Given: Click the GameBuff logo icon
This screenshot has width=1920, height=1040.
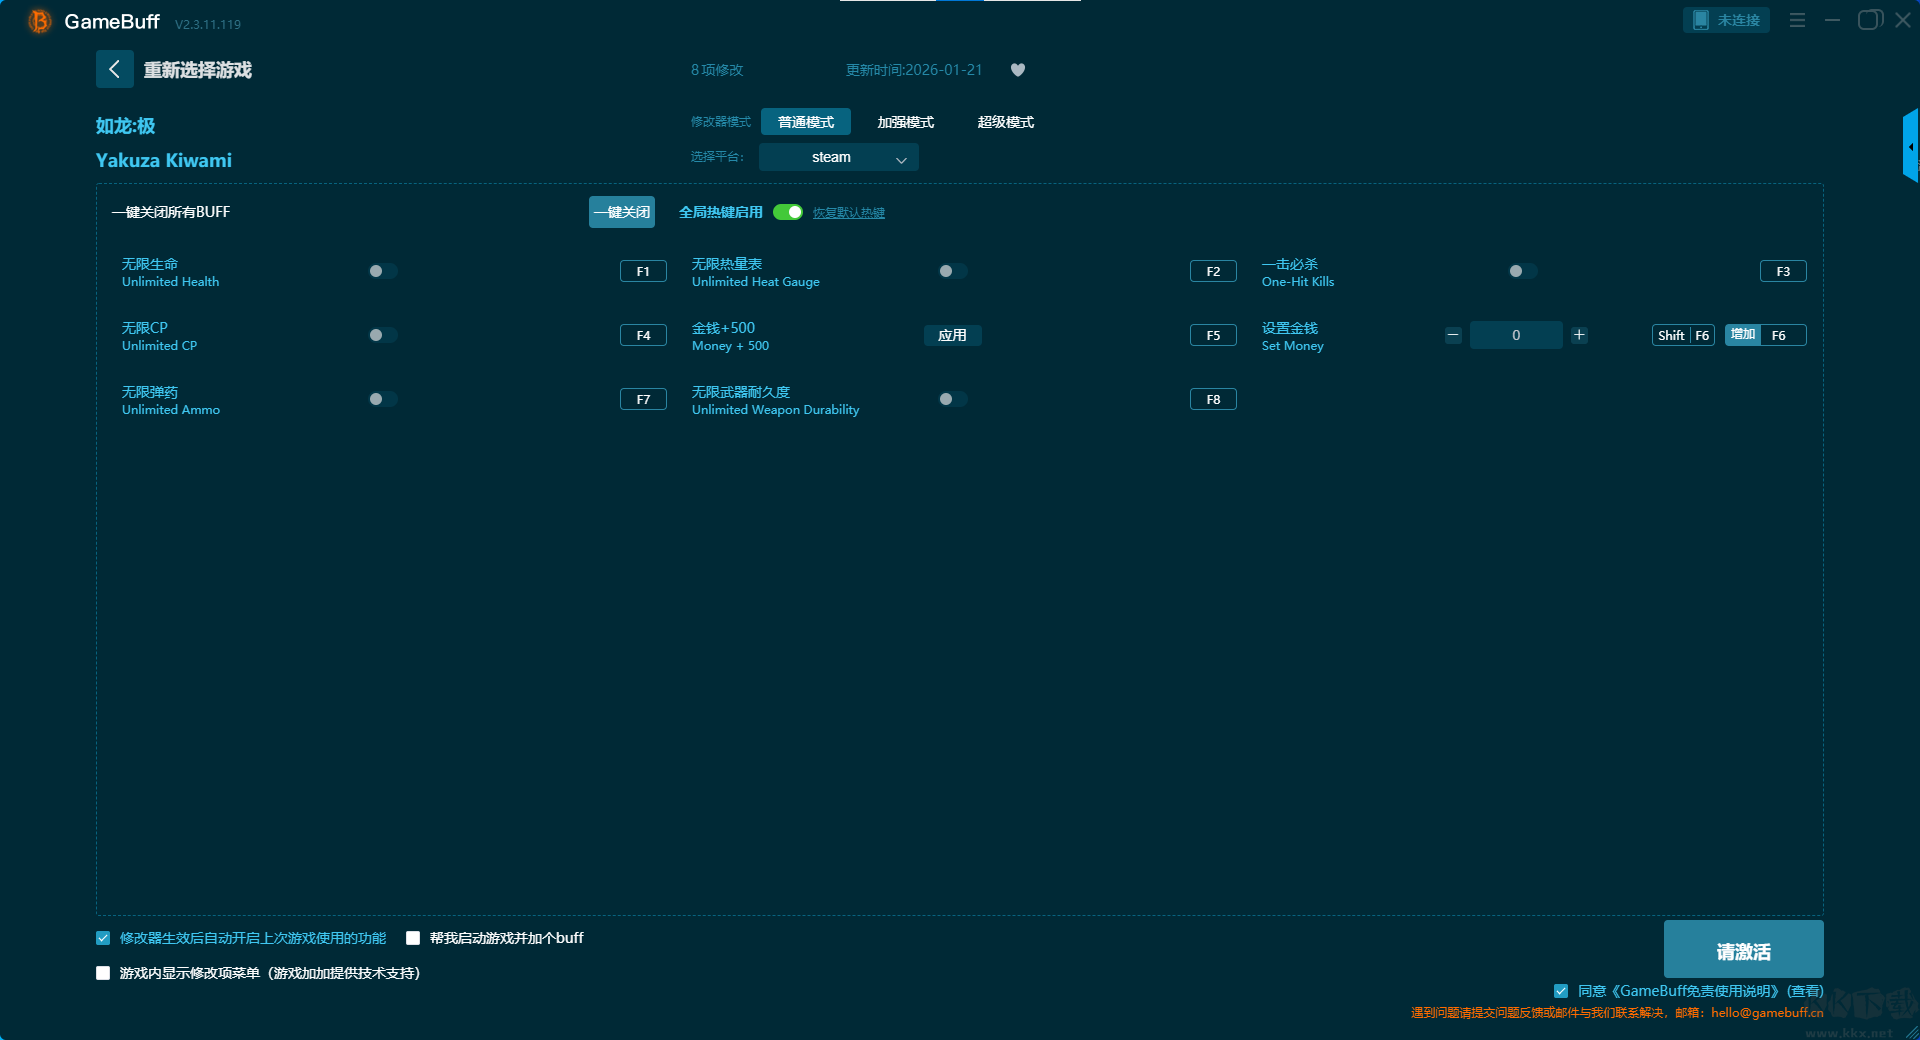Looking at the screenshot, I should click(40, 21).
